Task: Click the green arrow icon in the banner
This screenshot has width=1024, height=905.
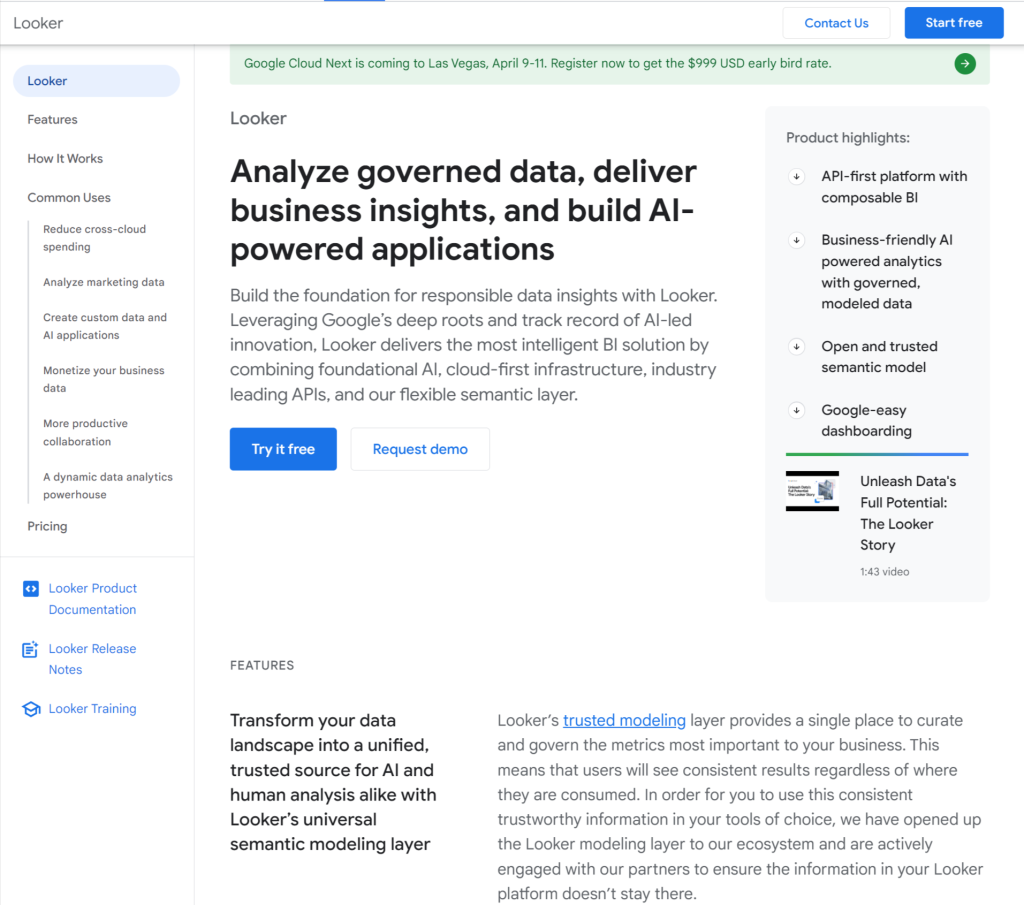Action: click(x=964, y=64)
